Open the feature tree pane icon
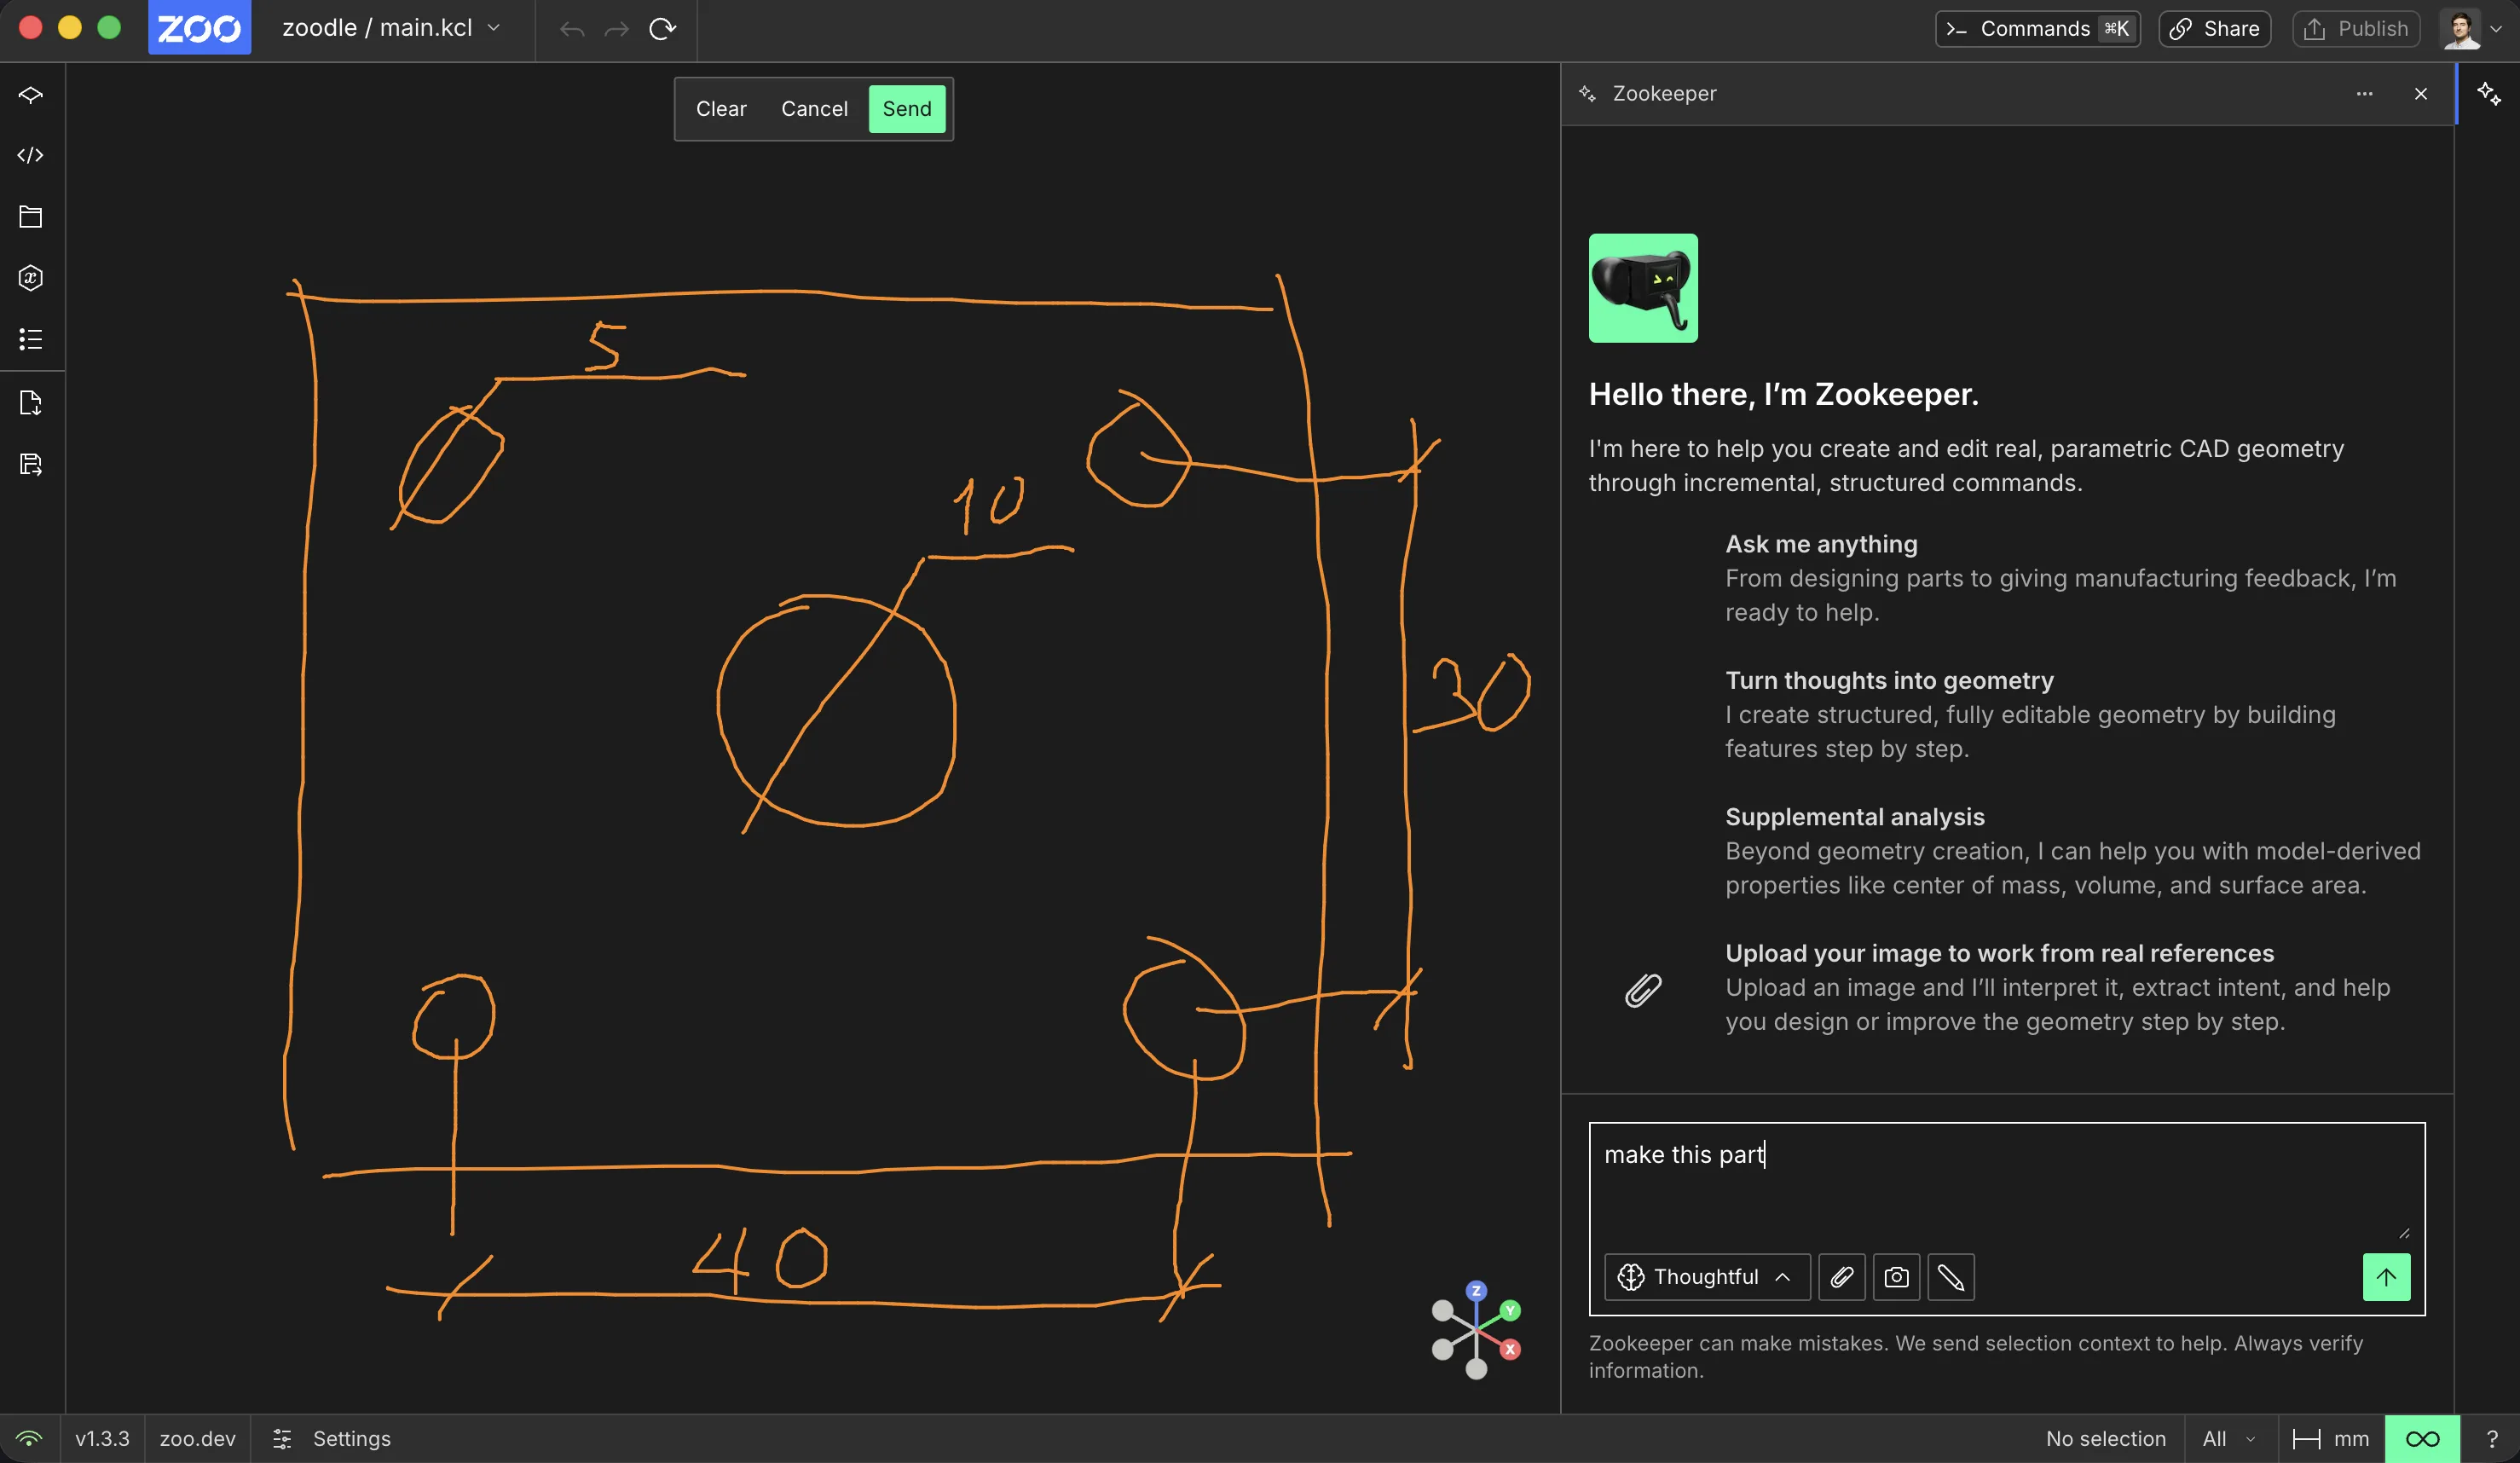This screenshot has width=2520, height=1463. pyautogui.click(x=31, y=95)
